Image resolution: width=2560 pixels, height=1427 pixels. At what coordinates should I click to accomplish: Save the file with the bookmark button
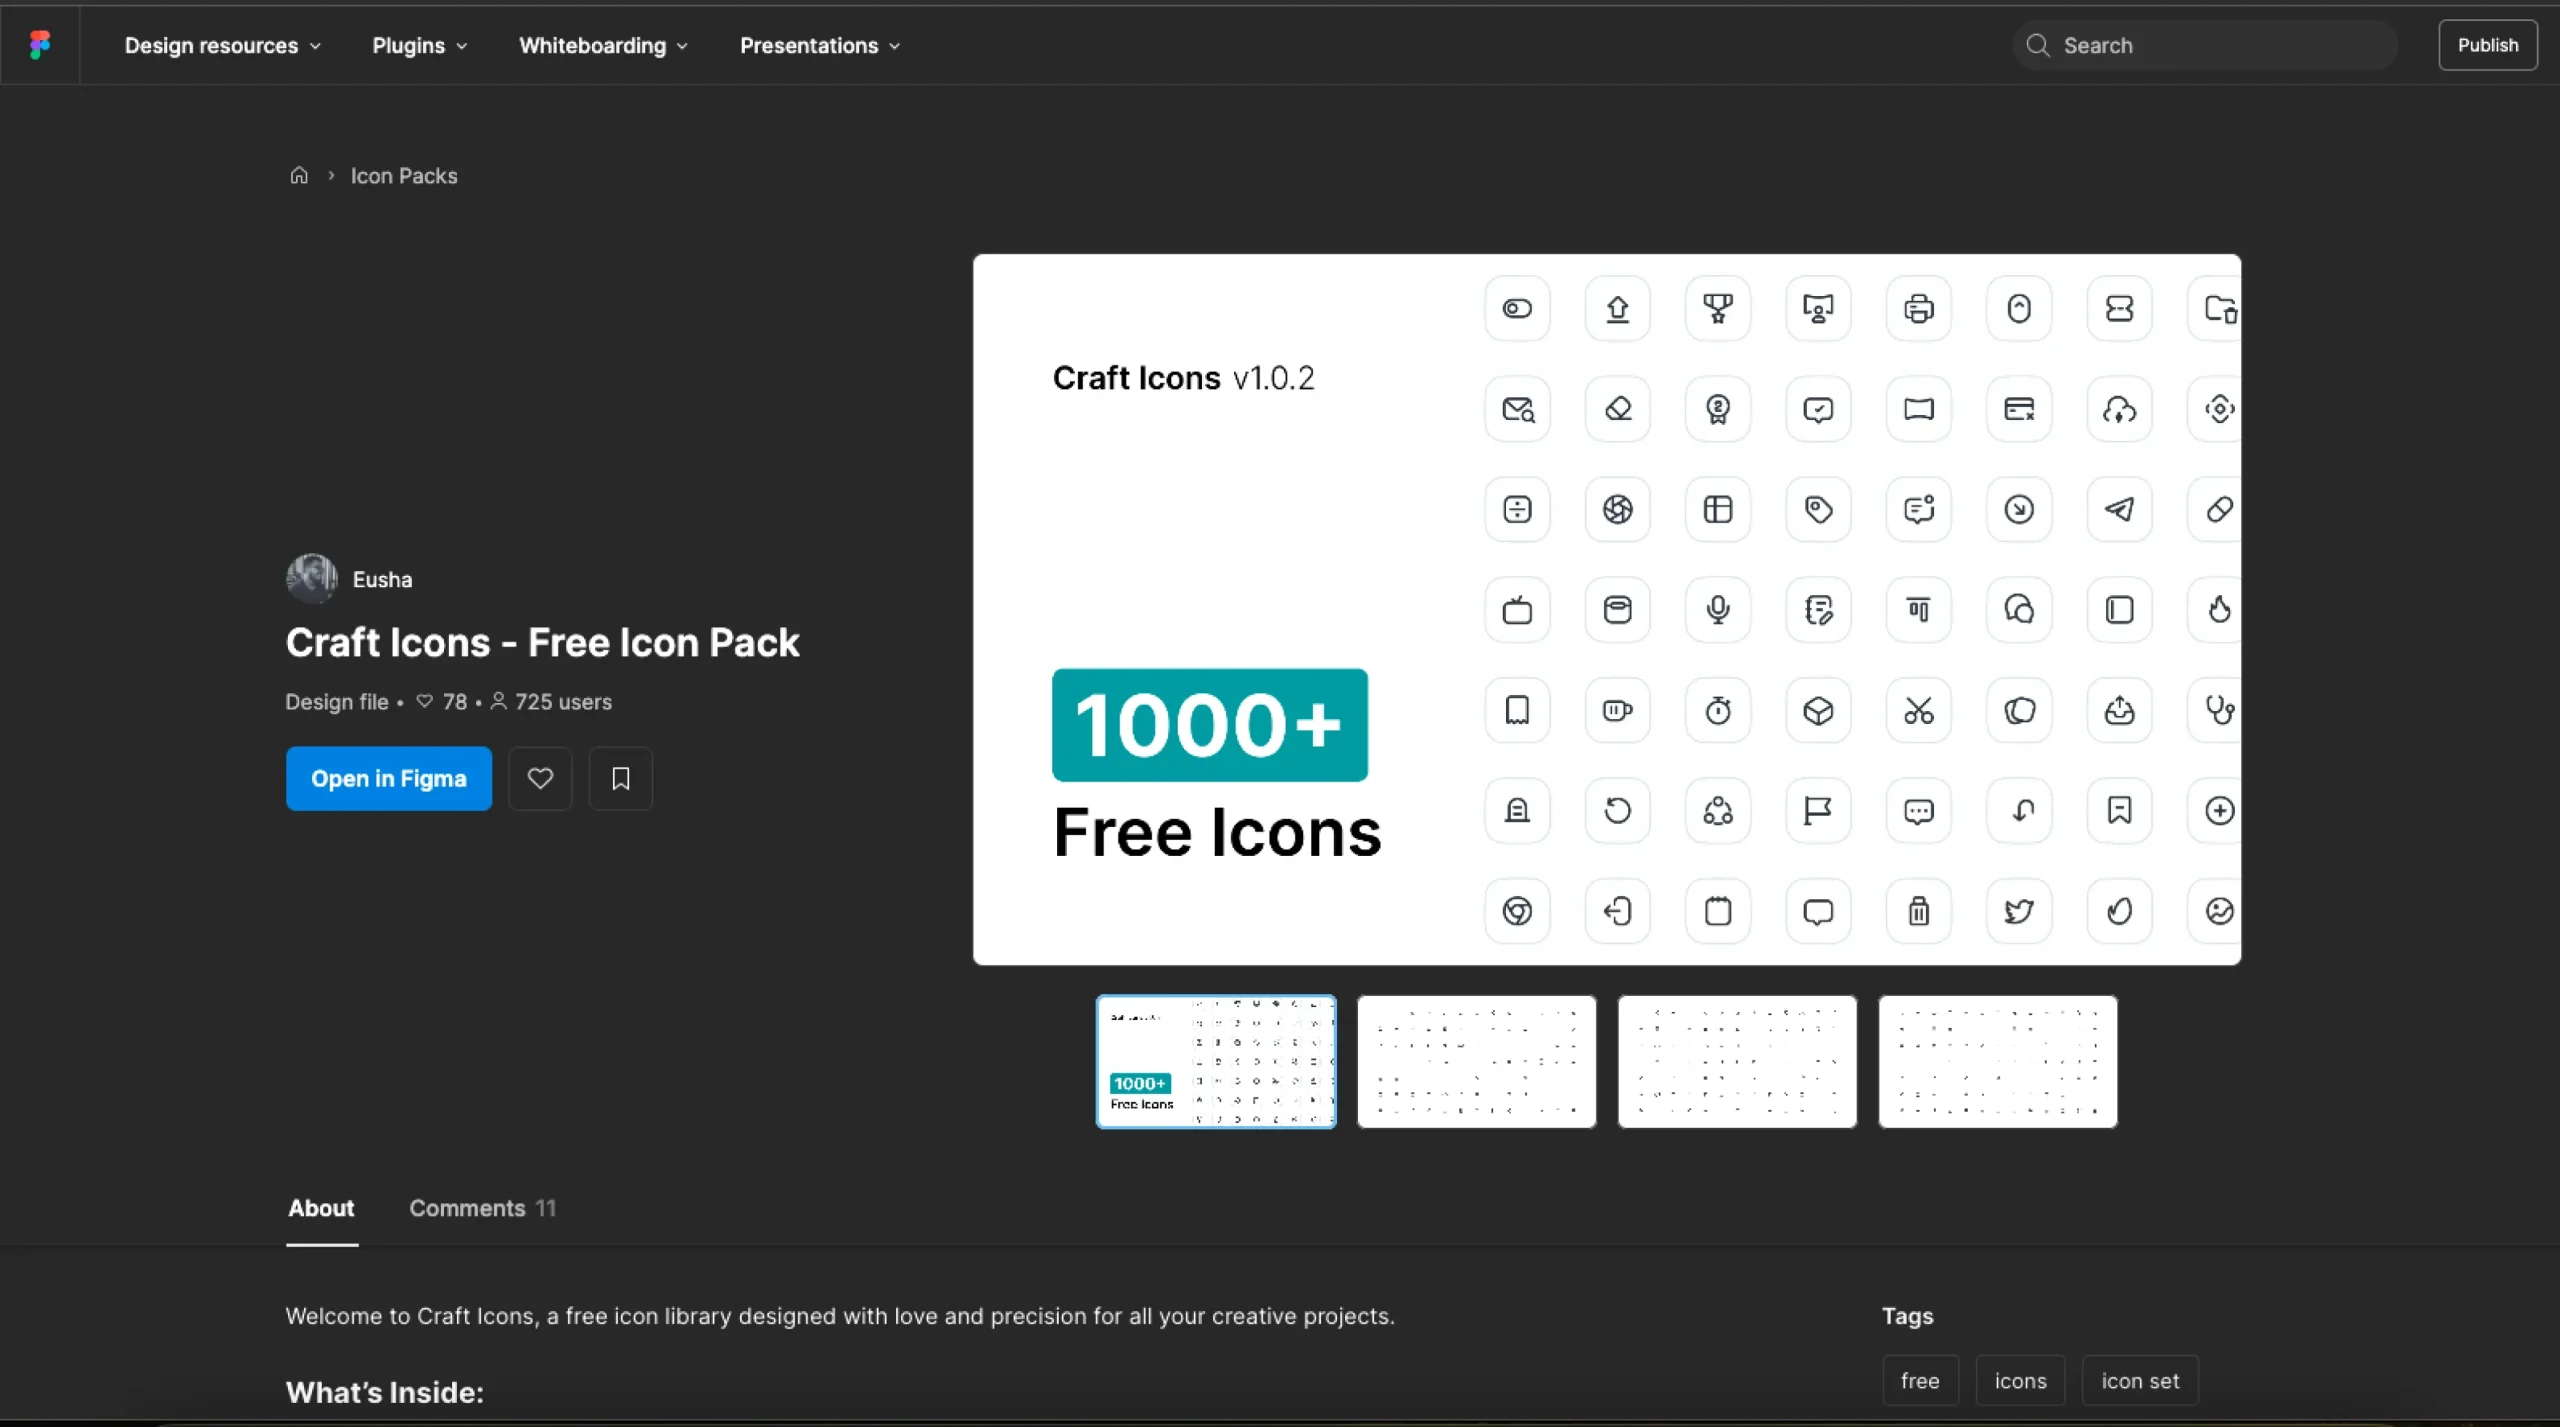click(x=620, y=778)
